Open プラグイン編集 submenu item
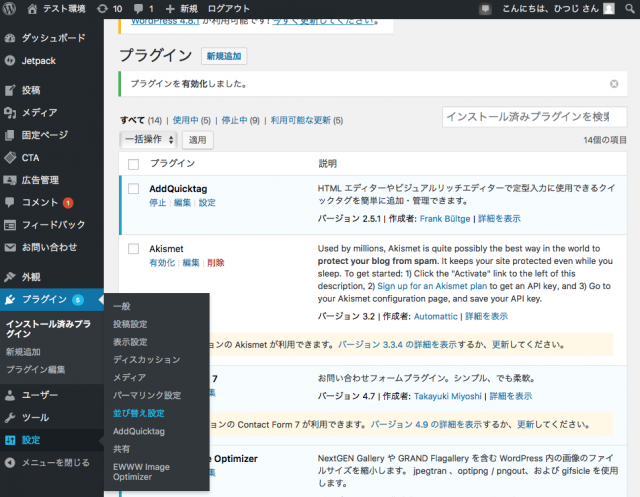640x497 pixels. 36,370
